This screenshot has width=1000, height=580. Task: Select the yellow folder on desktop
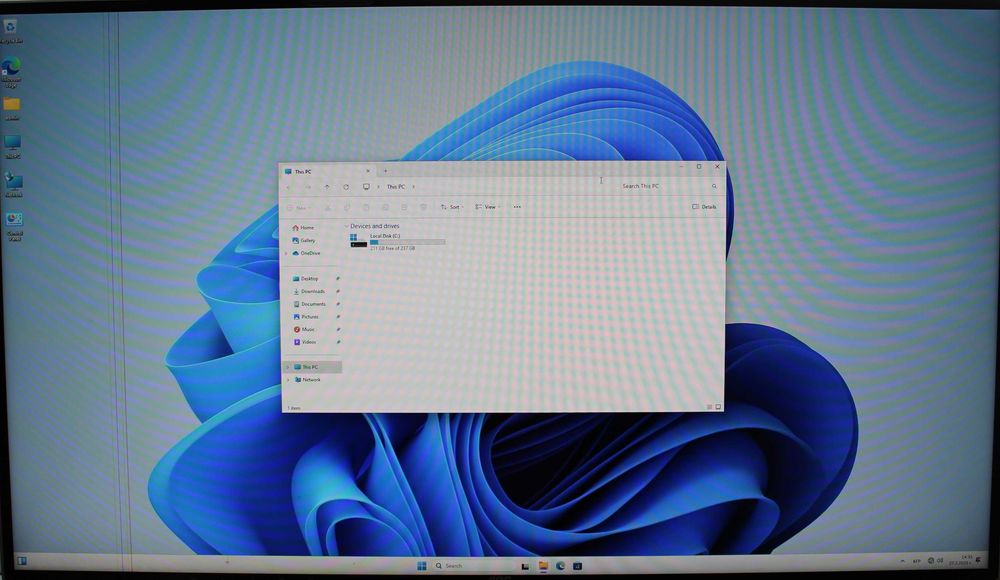click(x=11, y=108)
